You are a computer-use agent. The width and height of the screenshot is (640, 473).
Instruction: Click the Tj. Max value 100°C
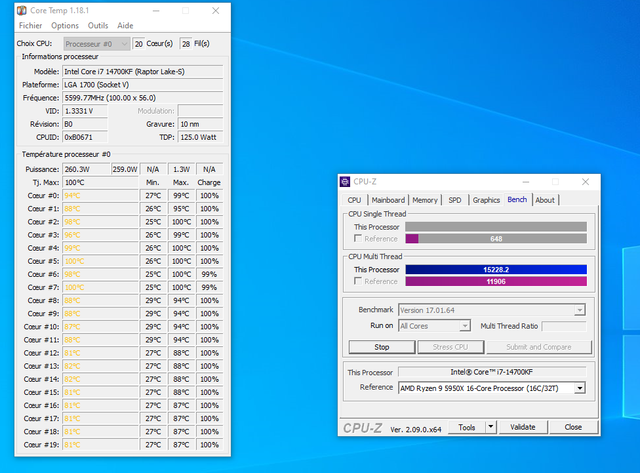point(100,182)
